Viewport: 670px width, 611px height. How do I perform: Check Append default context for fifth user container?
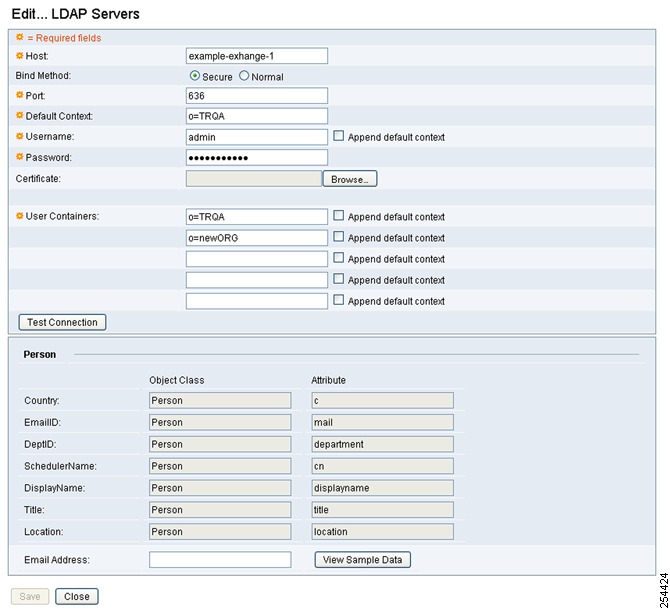click(x=338, y=300)
